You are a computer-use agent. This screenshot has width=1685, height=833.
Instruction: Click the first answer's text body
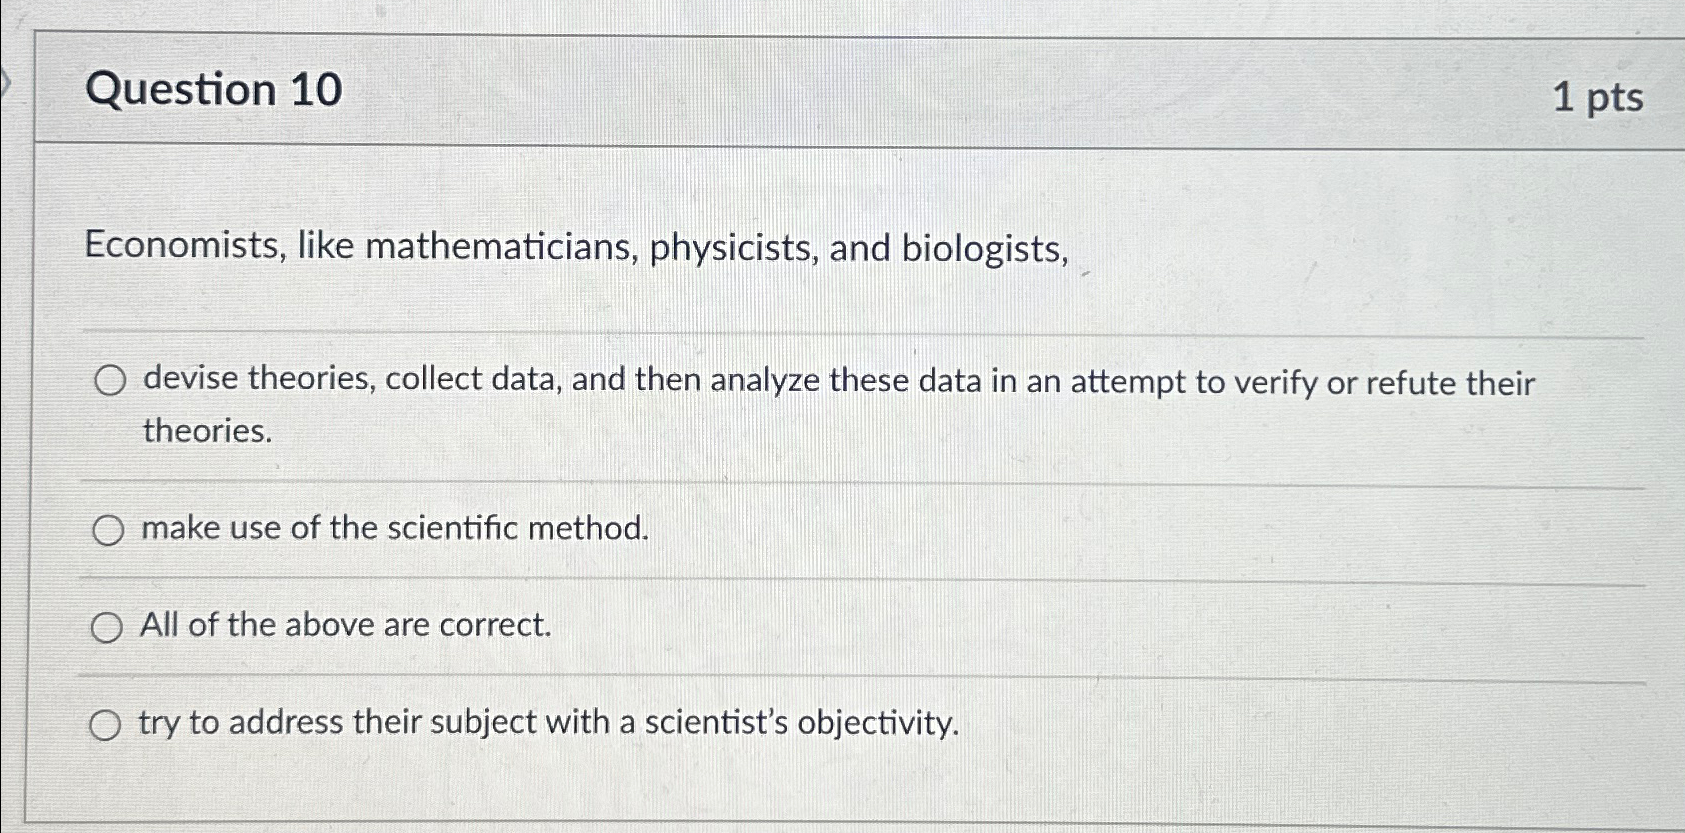pyautogui.click(x=838, y=382)
